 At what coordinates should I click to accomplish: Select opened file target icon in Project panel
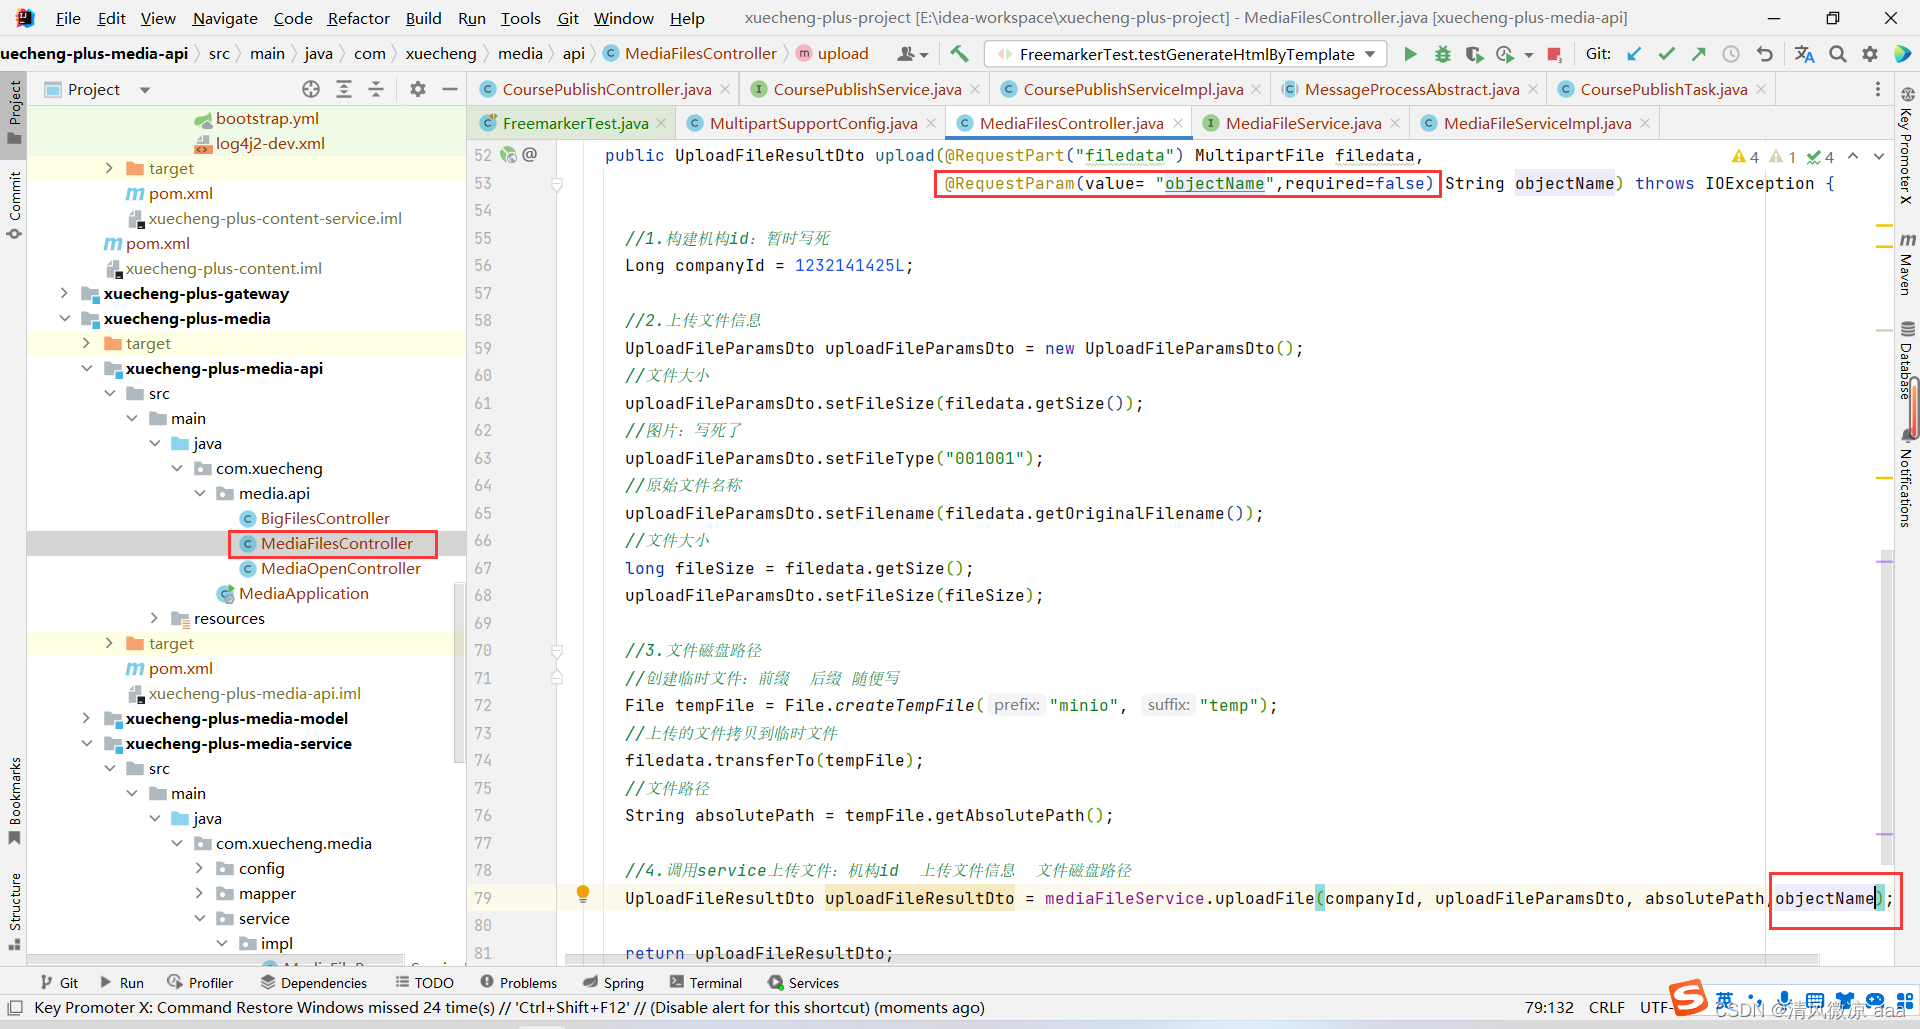pos(311,89)
